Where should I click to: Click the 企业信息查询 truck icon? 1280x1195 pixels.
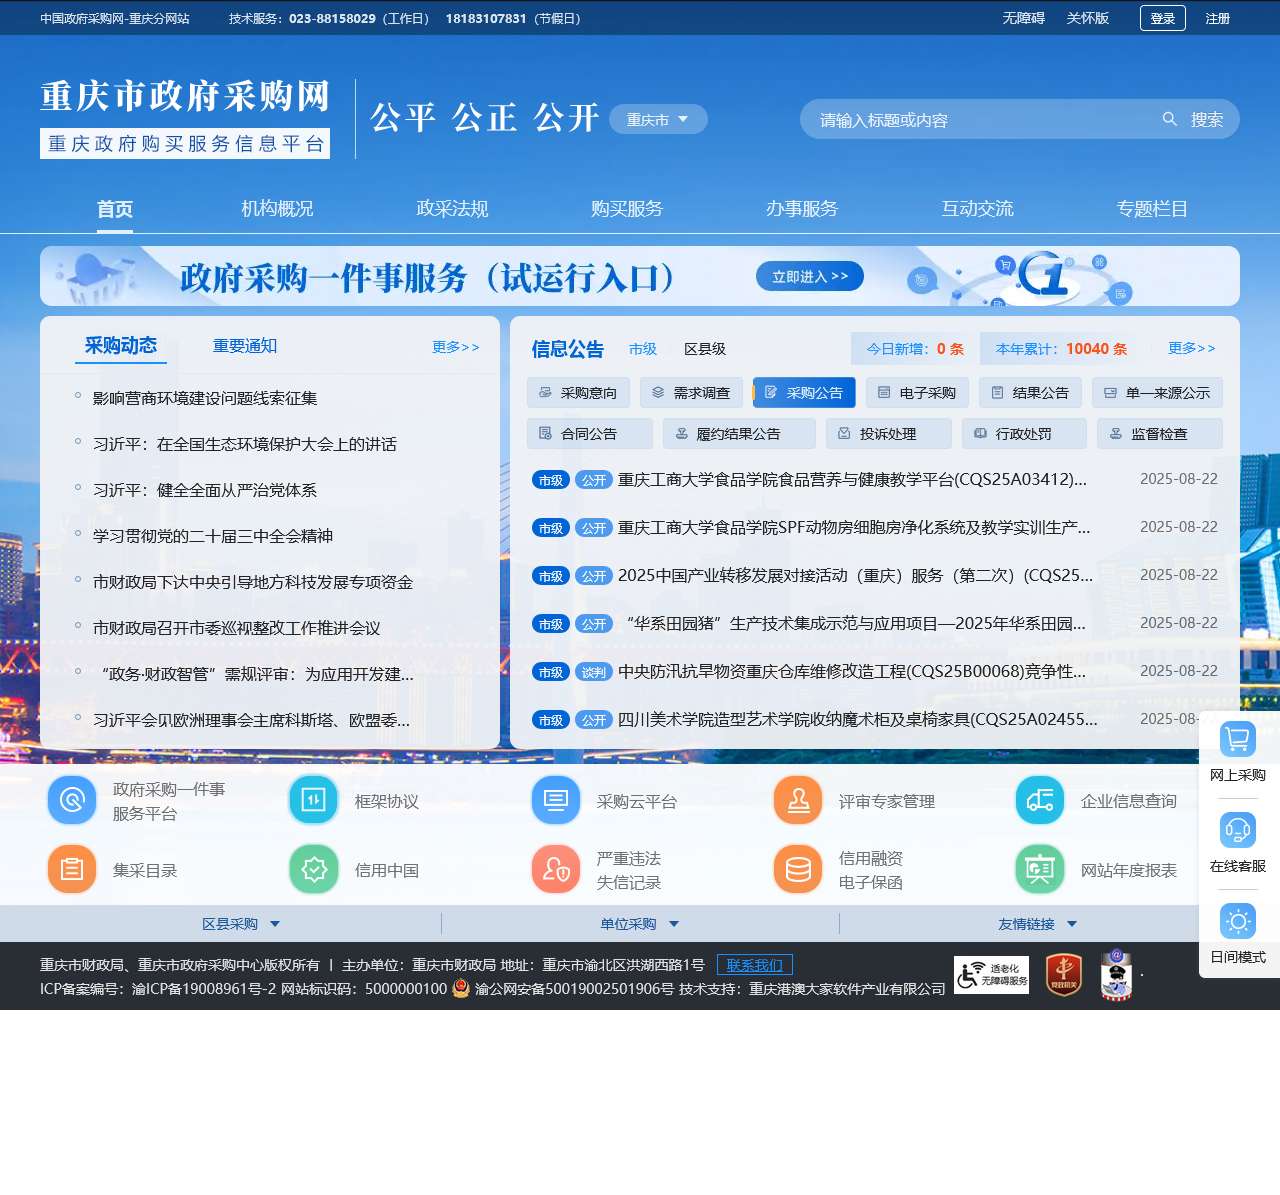tap(1039, 800)
